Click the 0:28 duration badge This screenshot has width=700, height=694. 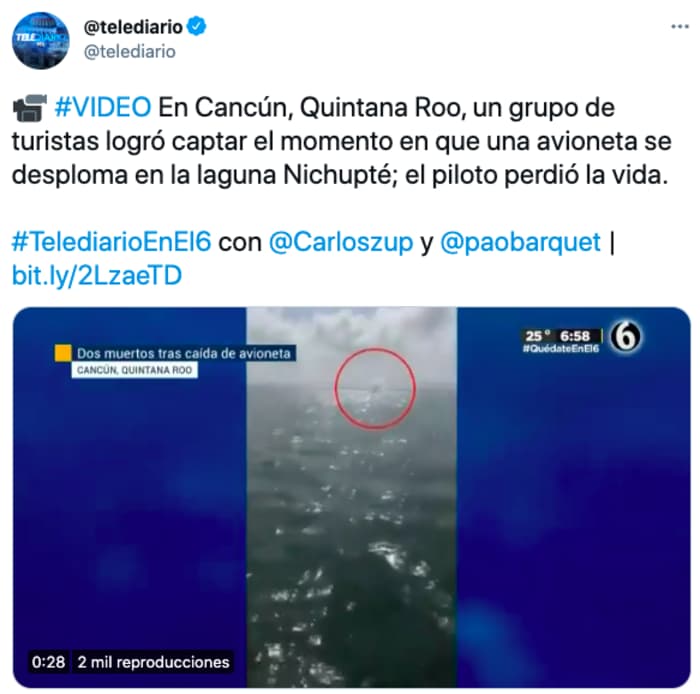tap(49, 661)
